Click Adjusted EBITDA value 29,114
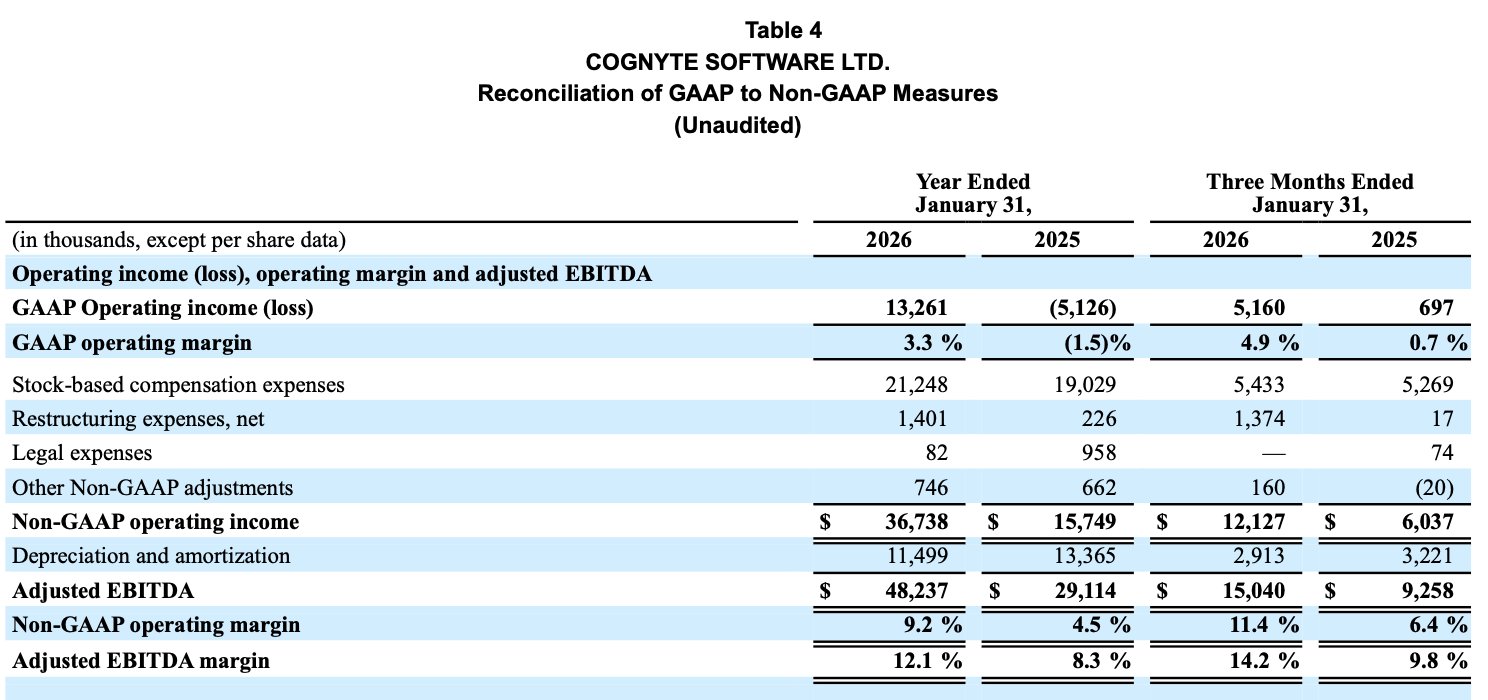The image size is (1488, 700). 1085,591
